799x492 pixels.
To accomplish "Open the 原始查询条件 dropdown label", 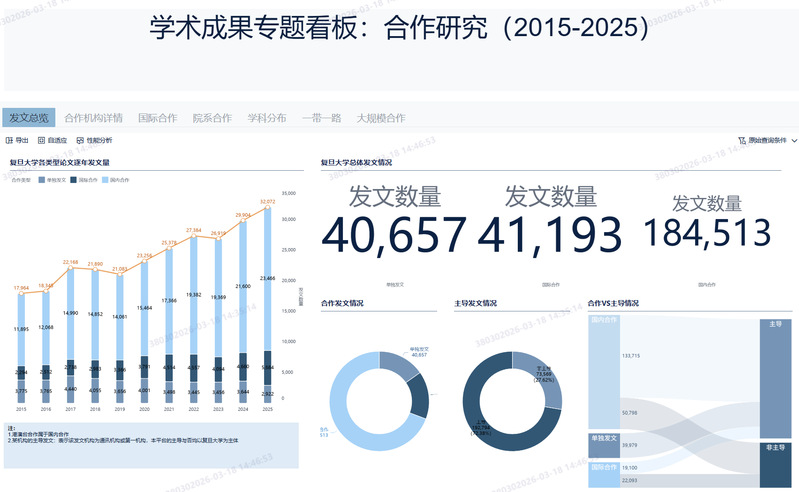I will click(767, 141).
